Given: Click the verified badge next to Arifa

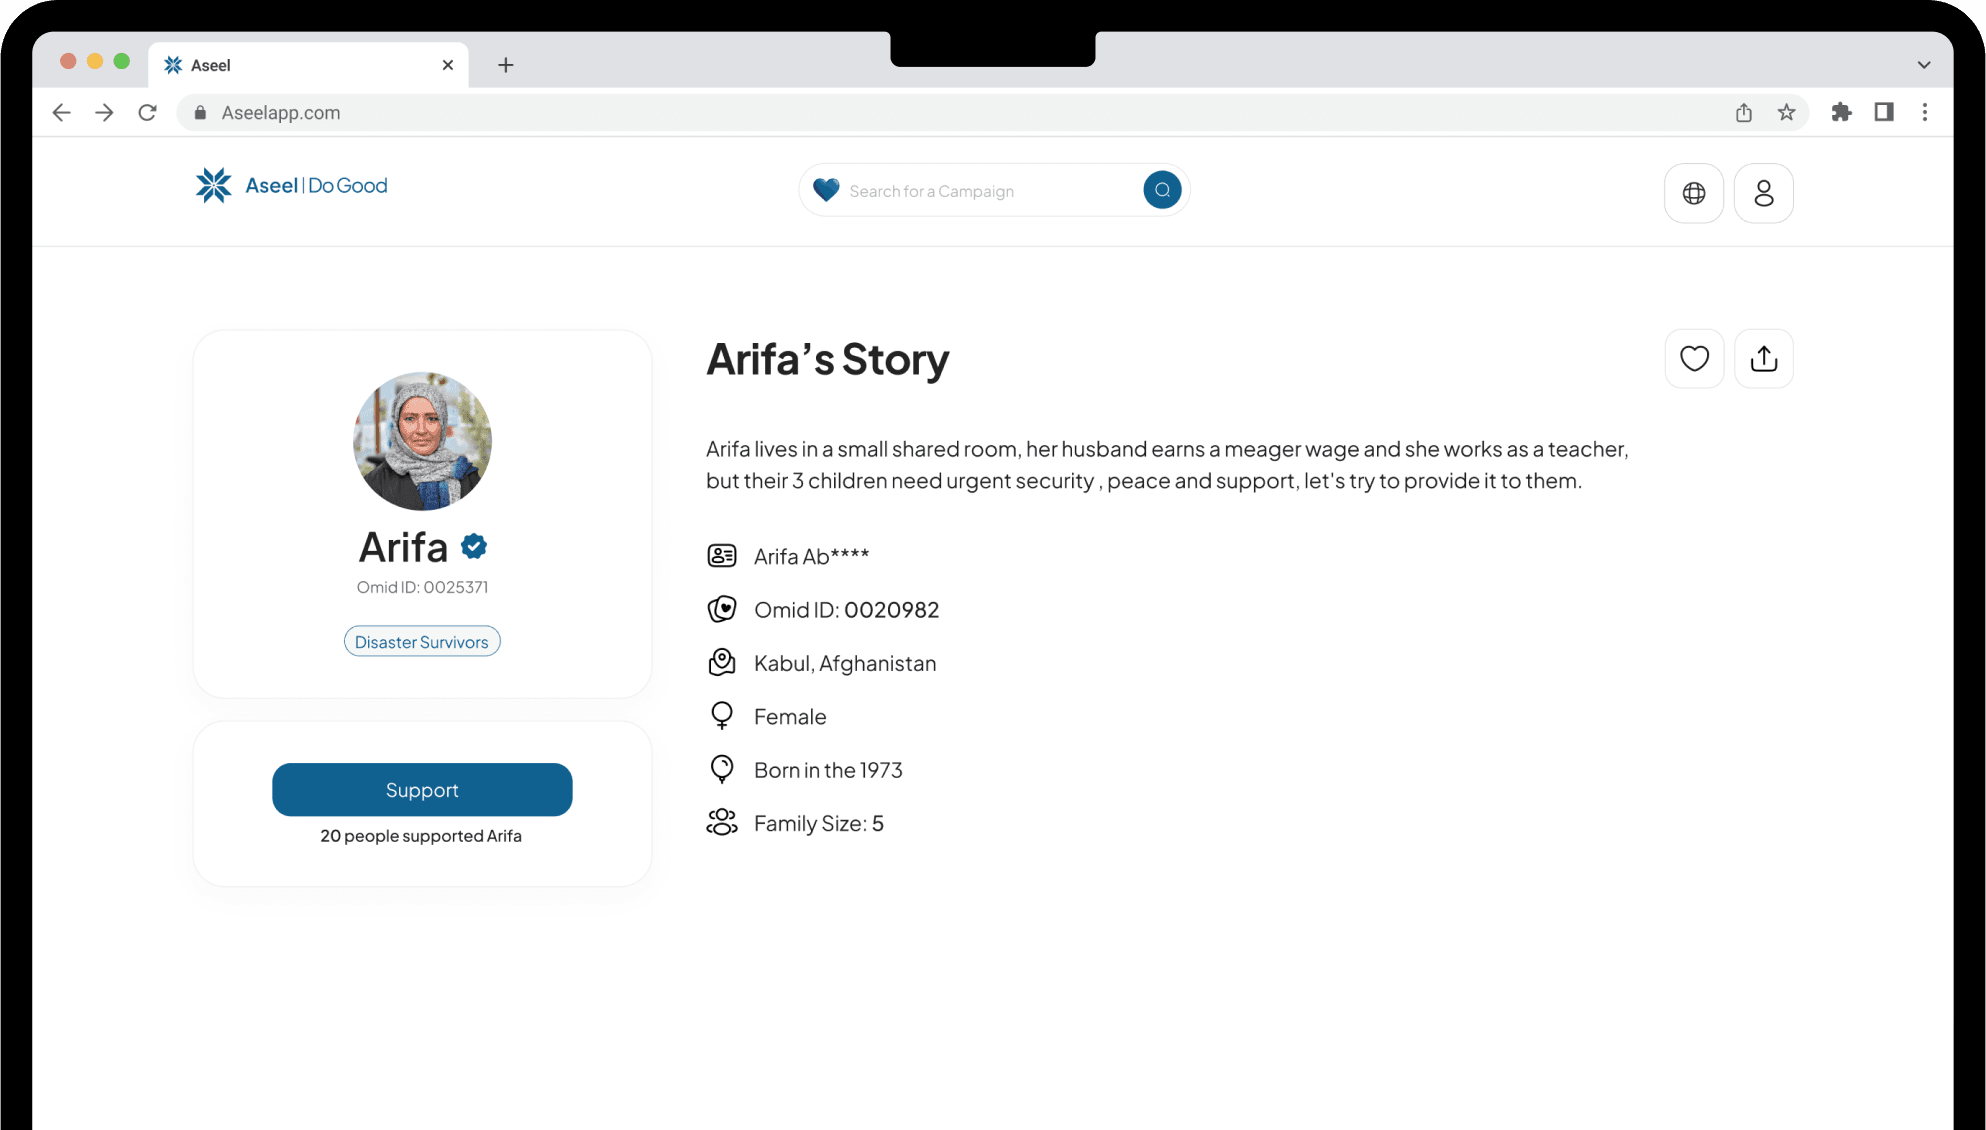Looking at the screenshot, I should [474, 546].
